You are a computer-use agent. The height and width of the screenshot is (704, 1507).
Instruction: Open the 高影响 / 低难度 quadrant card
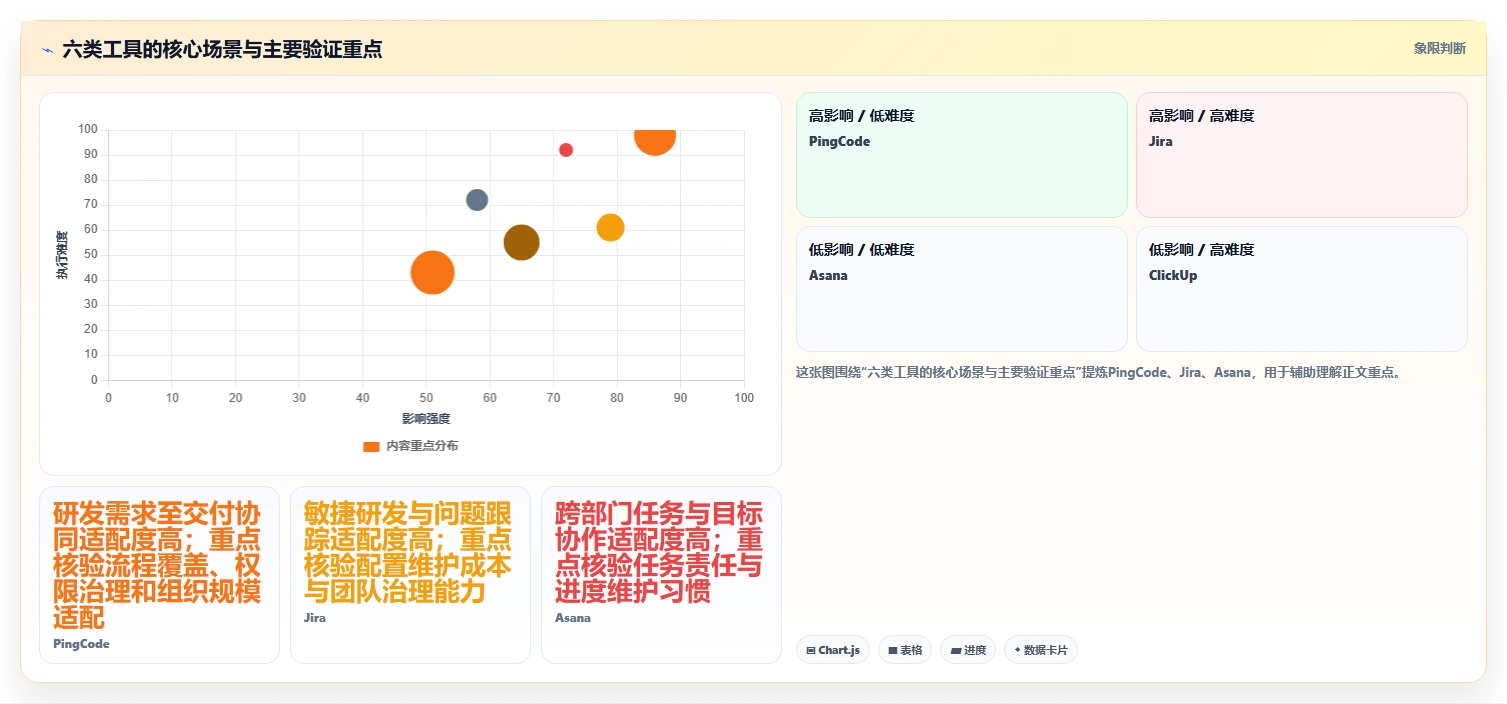click(x=961, y=155)
